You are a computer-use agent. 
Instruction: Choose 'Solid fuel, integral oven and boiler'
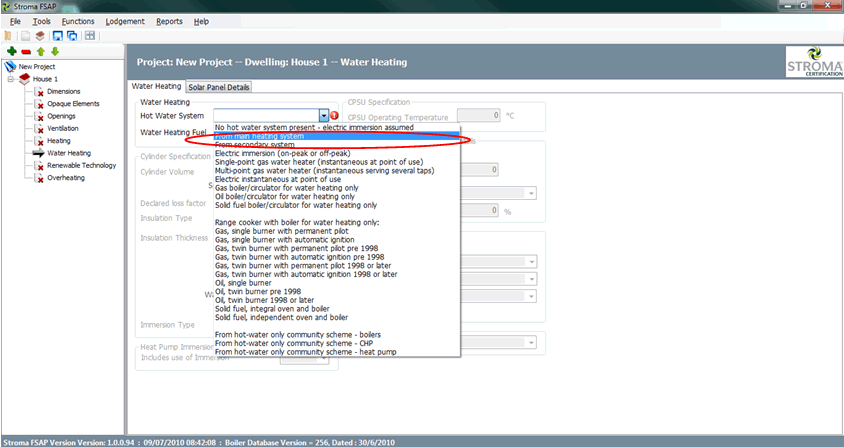tap(337, 309)
